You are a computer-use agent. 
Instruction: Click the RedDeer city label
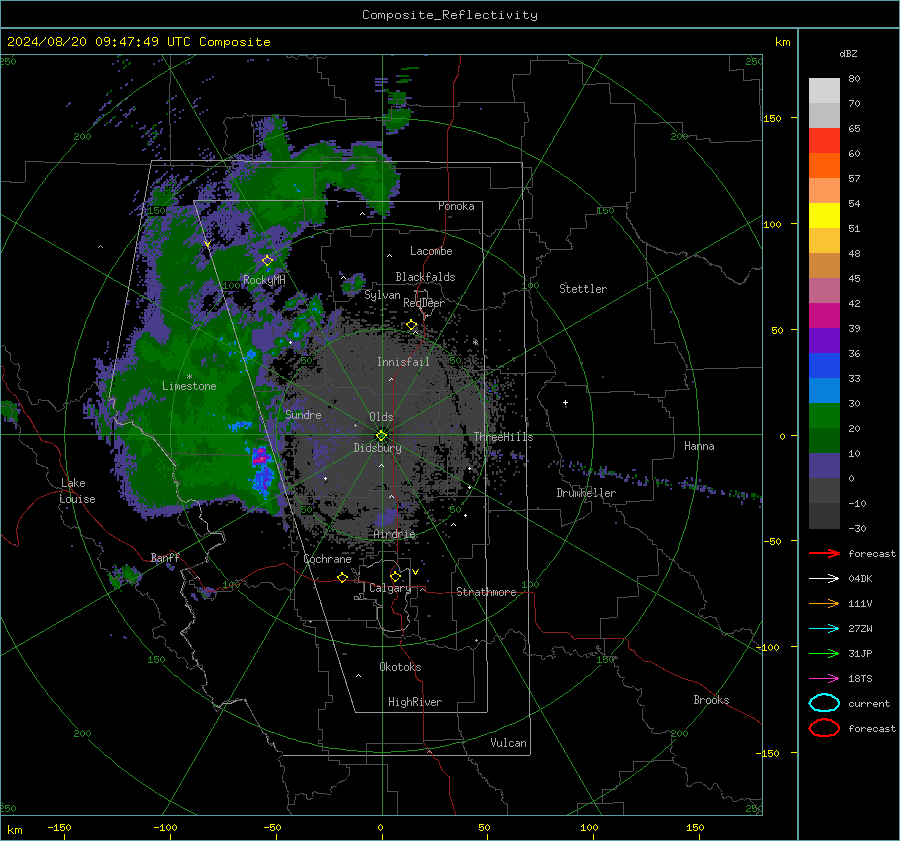pos(424,303)
